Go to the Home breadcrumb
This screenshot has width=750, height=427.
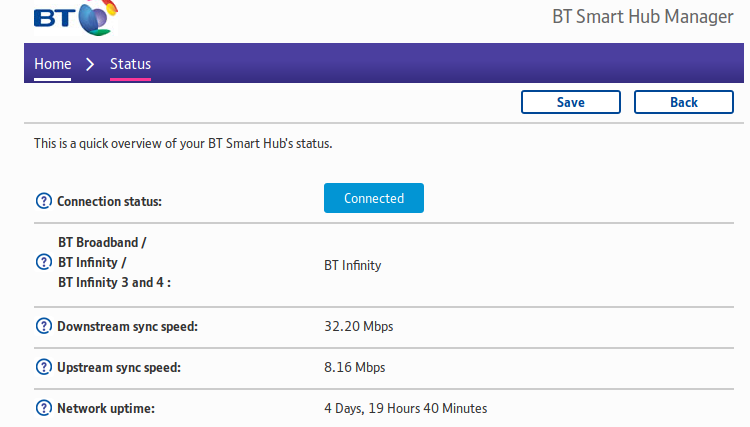coord(53,64)
